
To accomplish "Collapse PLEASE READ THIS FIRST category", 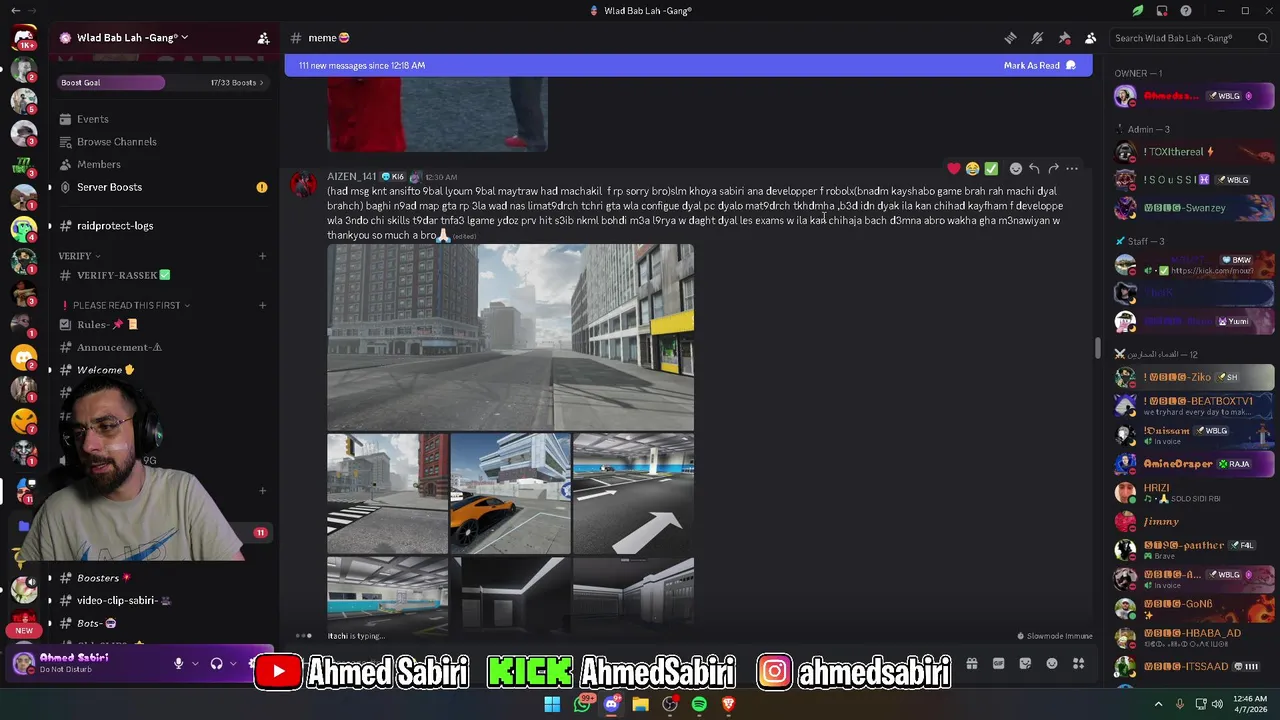I will point(126,305).
